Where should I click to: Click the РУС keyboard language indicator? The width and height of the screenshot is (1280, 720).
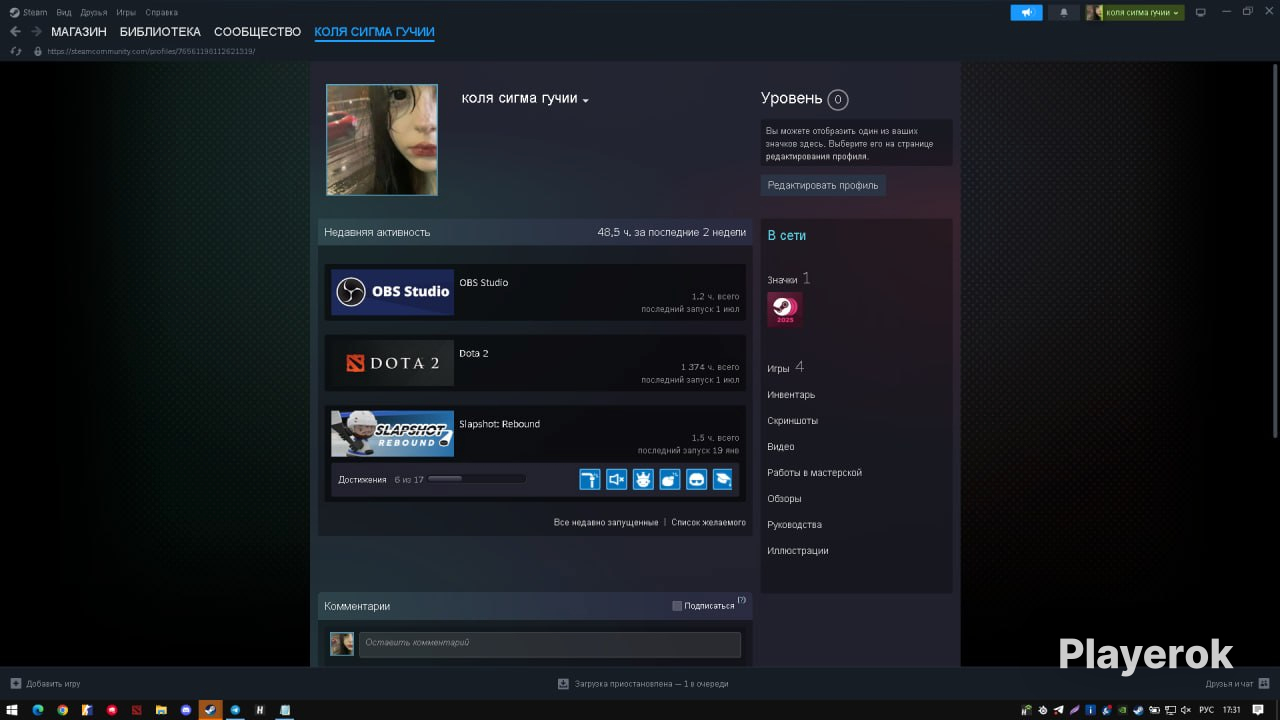(x=1206, y=710)
